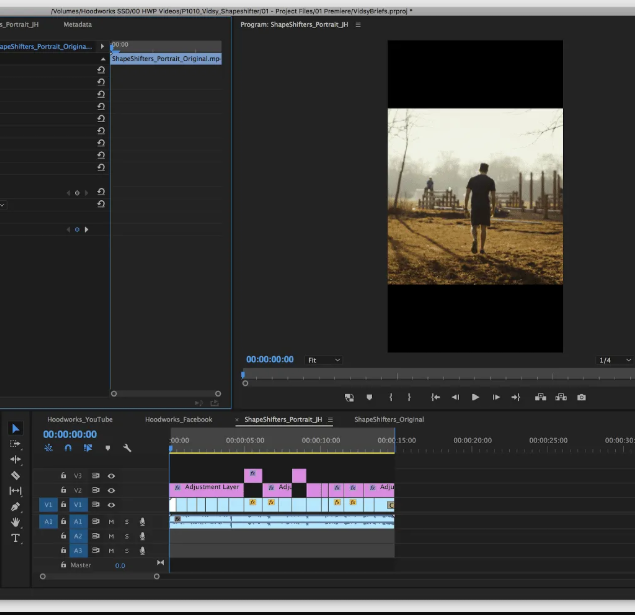
Task: Select the Pen tool
Action: 15,506
